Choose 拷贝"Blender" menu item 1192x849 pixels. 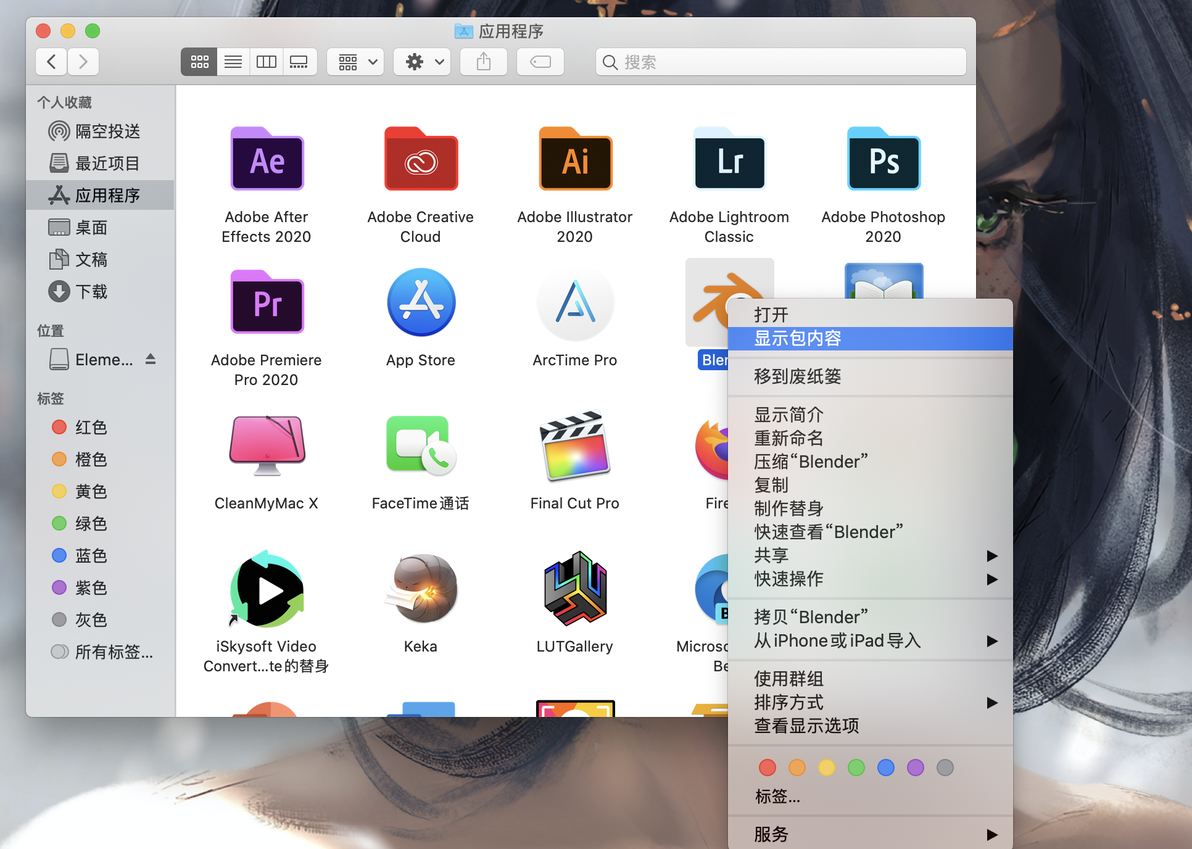[870, 617]
